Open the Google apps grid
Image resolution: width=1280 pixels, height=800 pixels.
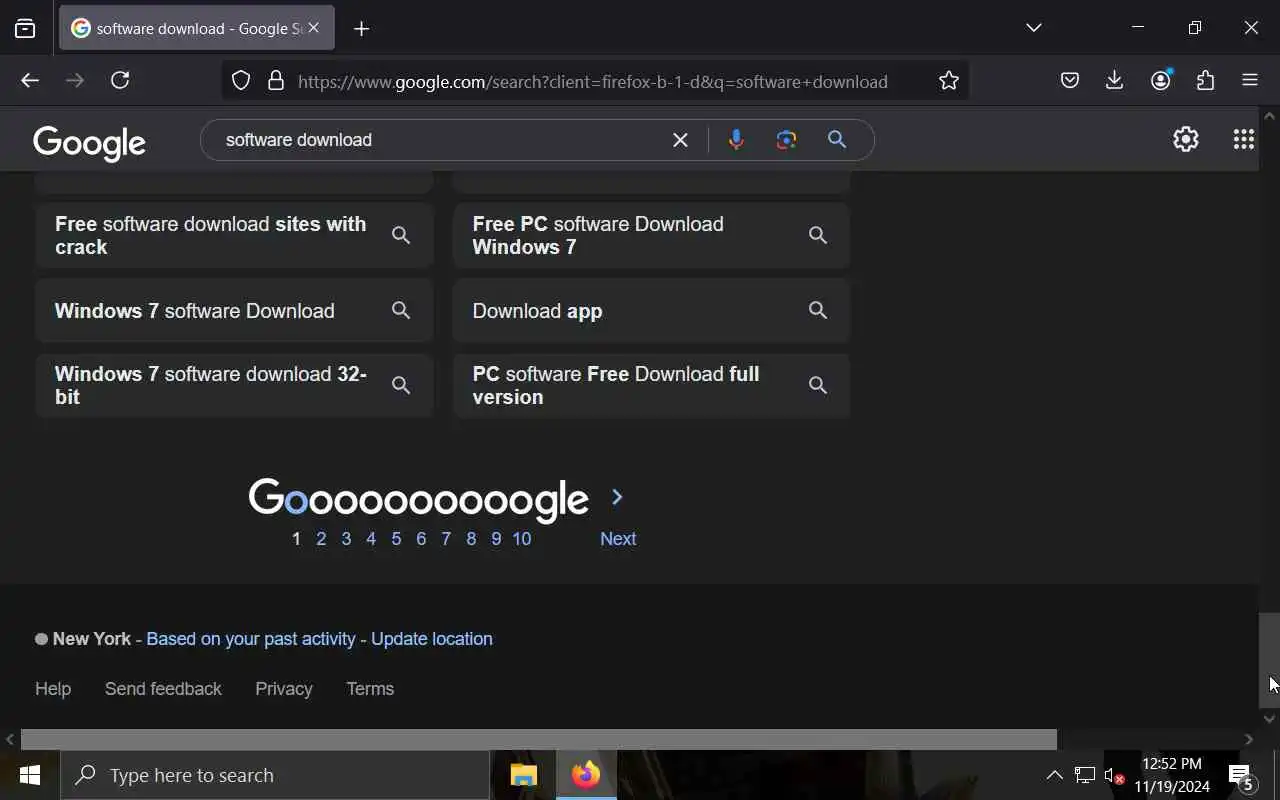pos(1244,139)
